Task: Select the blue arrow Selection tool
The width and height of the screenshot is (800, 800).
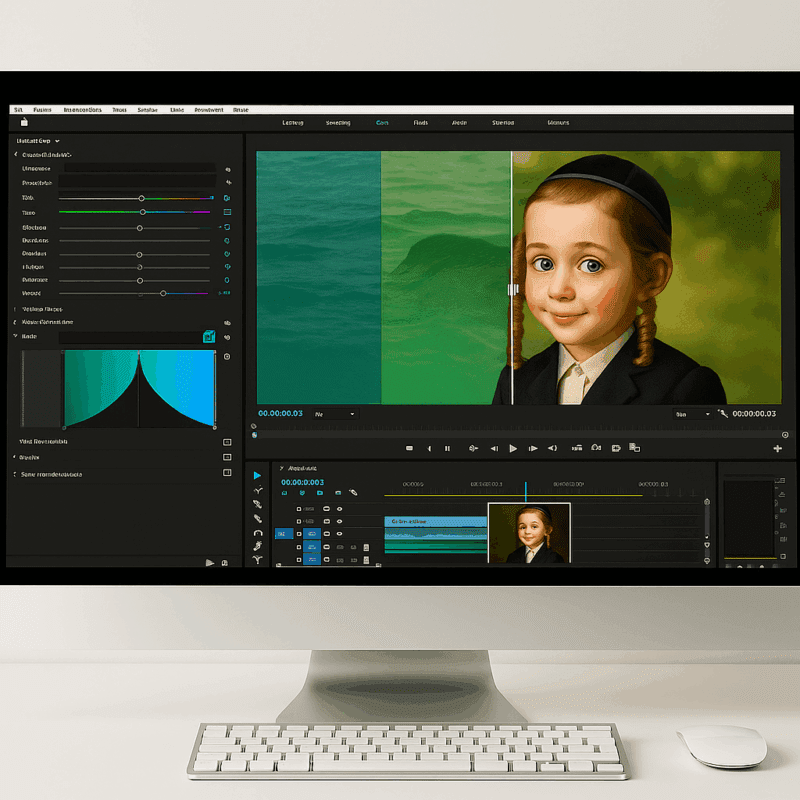Action: pyautogui.click(x=257, y=475)
